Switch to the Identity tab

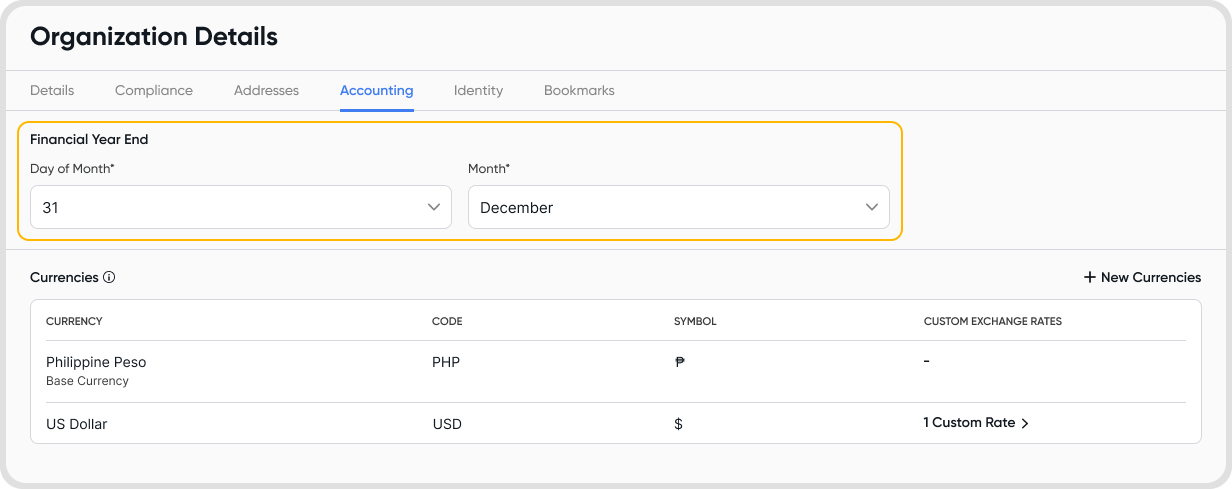tap(478, 90)
